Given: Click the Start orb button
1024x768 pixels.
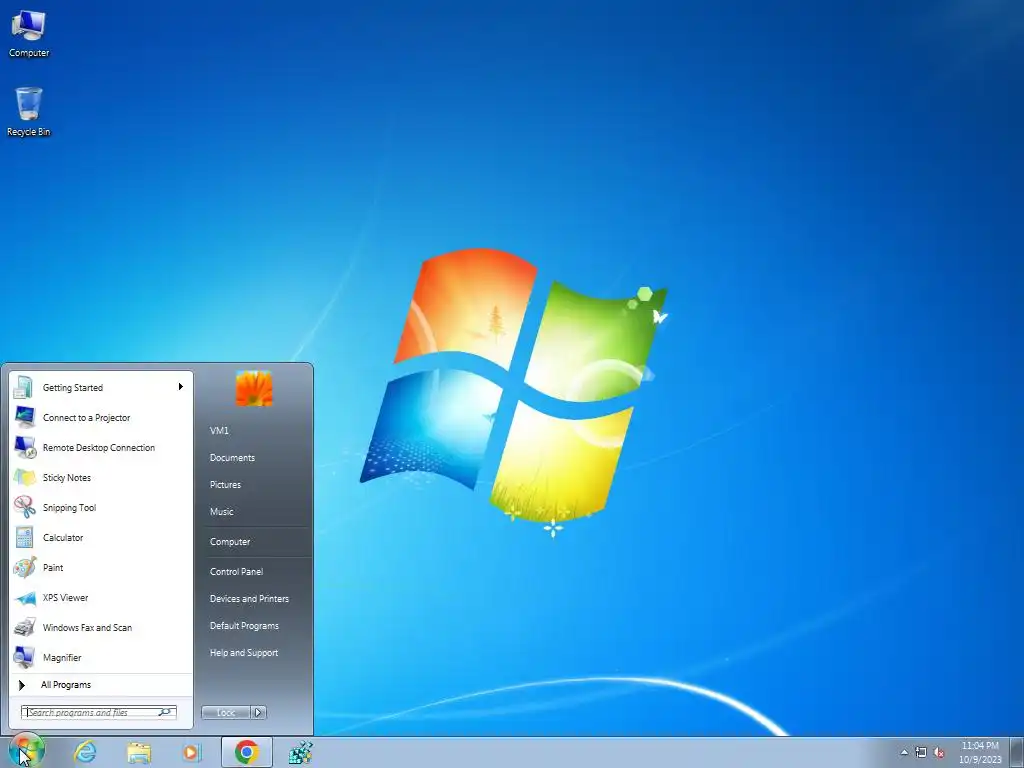Looking at the screenshot, I should coord(26,752).
